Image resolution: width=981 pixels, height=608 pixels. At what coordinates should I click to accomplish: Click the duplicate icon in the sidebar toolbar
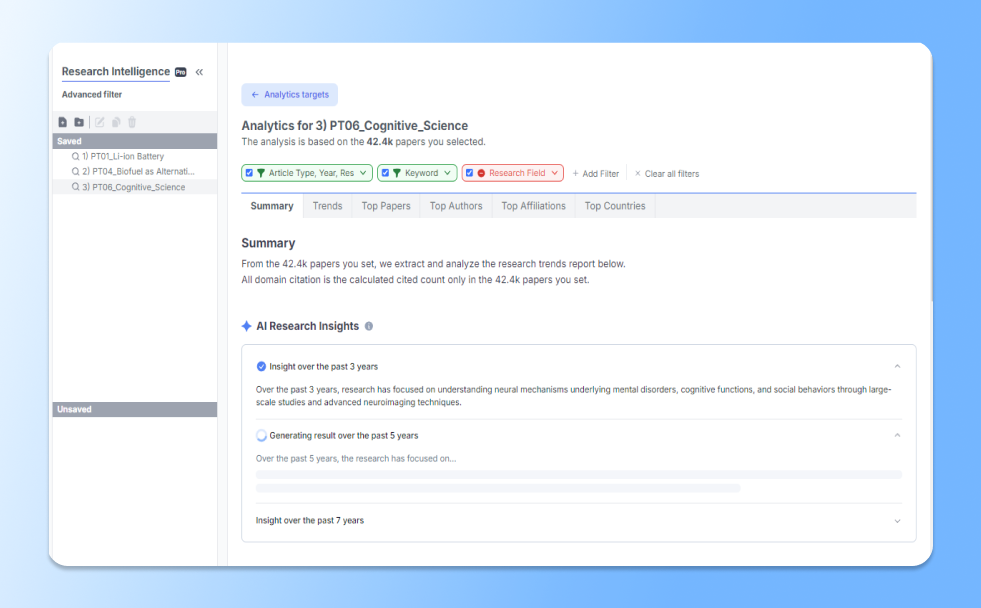pyautogui.click(x=116, y=122)
